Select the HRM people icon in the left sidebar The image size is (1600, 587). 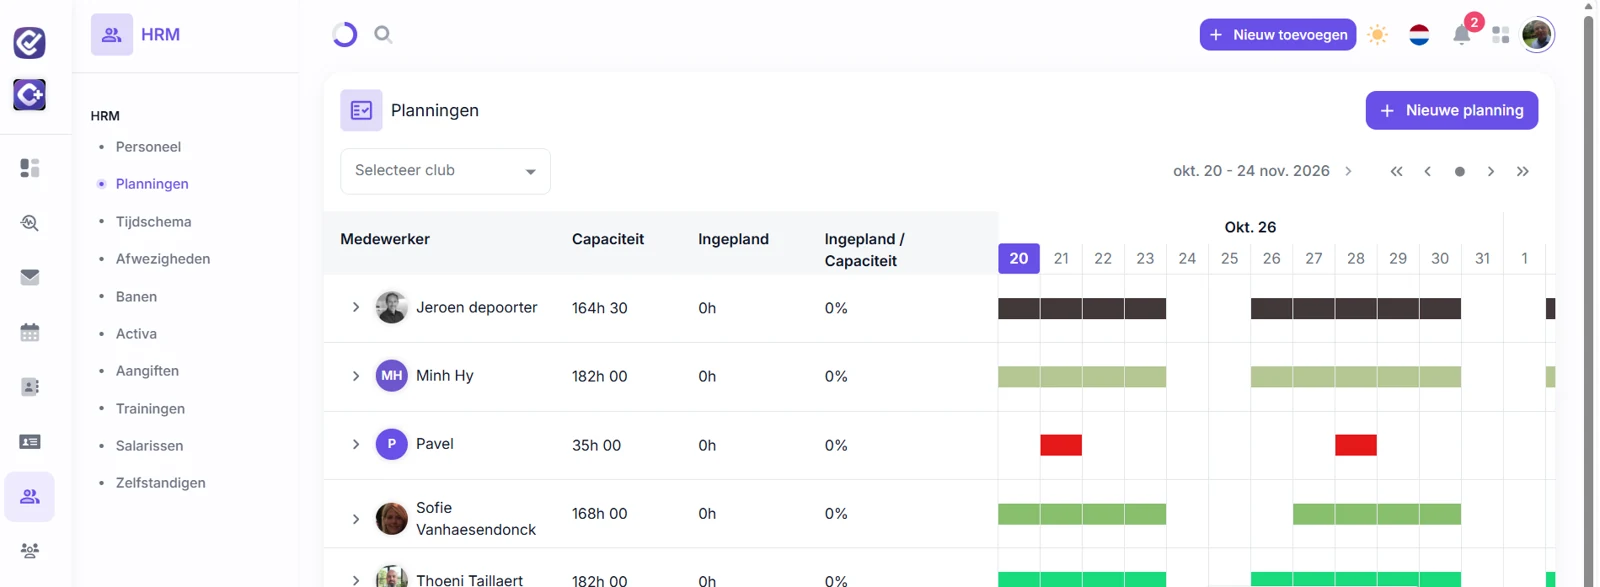click(30, 497)
